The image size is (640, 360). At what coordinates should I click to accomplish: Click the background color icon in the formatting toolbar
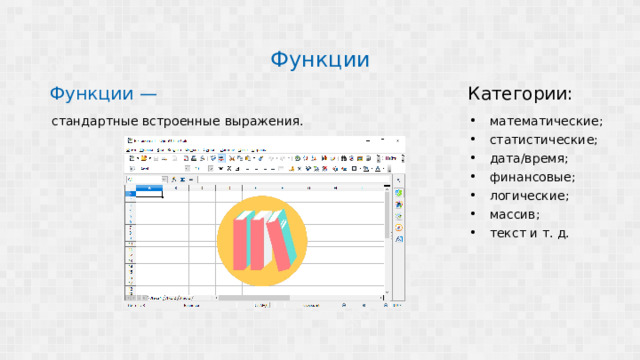click(x=366, y=169)
